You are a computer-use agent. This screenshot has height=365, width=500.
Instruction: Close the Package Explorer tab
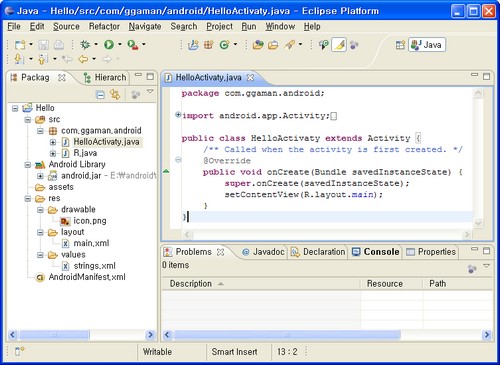pos(62,78)
